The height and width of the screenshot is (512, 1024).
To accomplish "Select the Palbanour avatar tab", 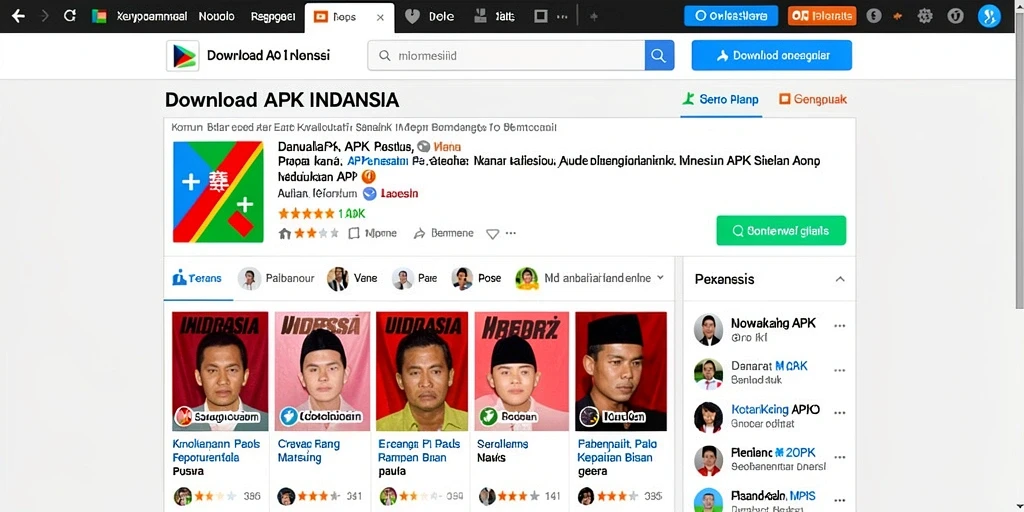I will 276,278.
